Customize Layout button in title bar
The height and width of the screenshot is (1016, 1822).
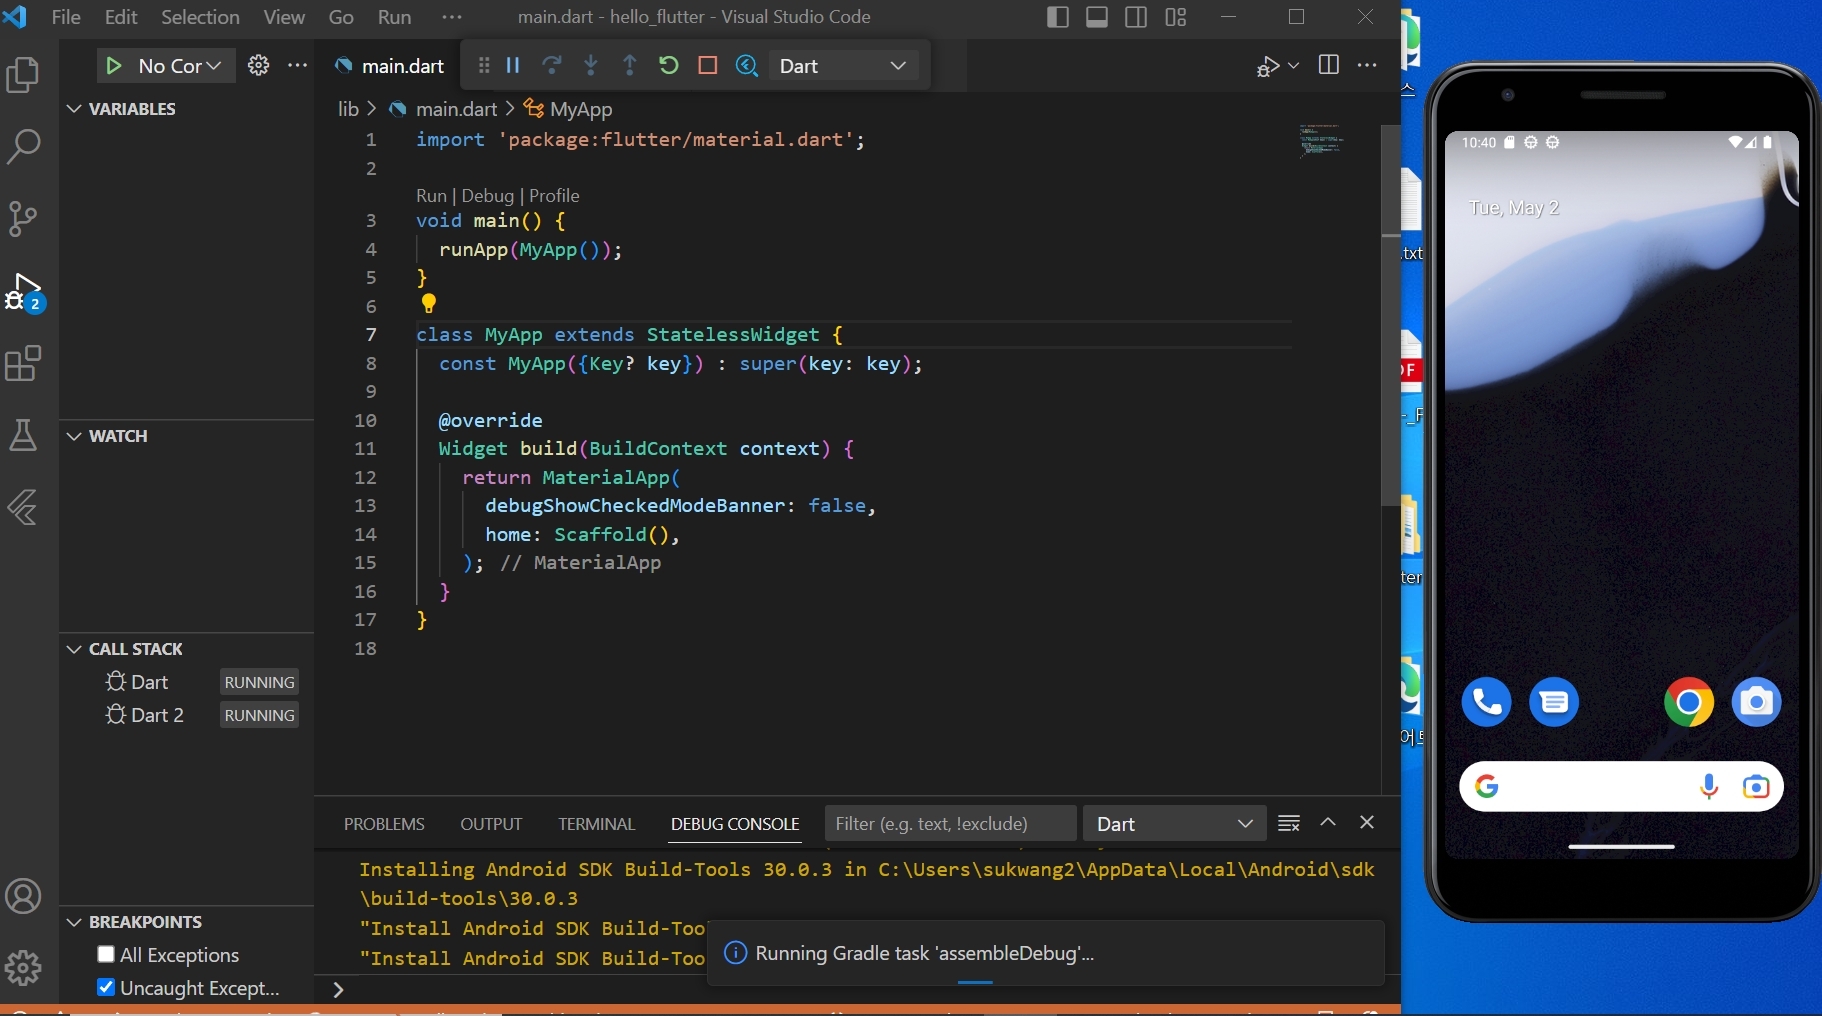[1176, 17]
